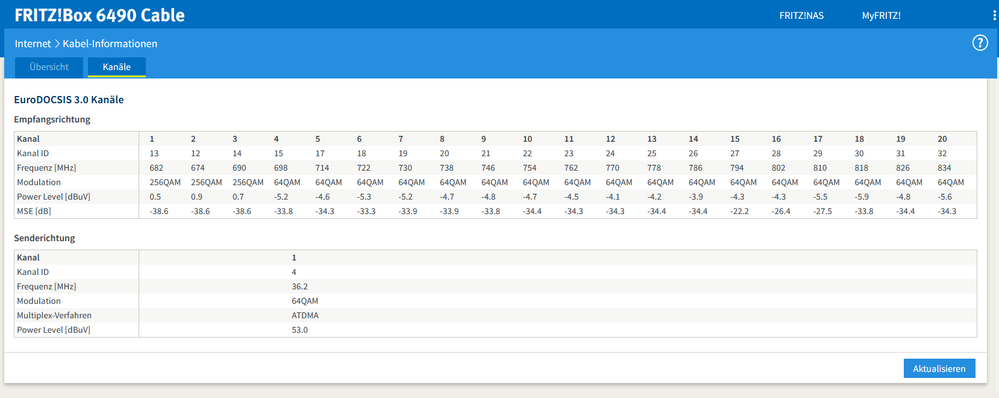Click upstream Power Level [dBuV] label
This screenshot has height=398, width=999.
click(54, 330)
